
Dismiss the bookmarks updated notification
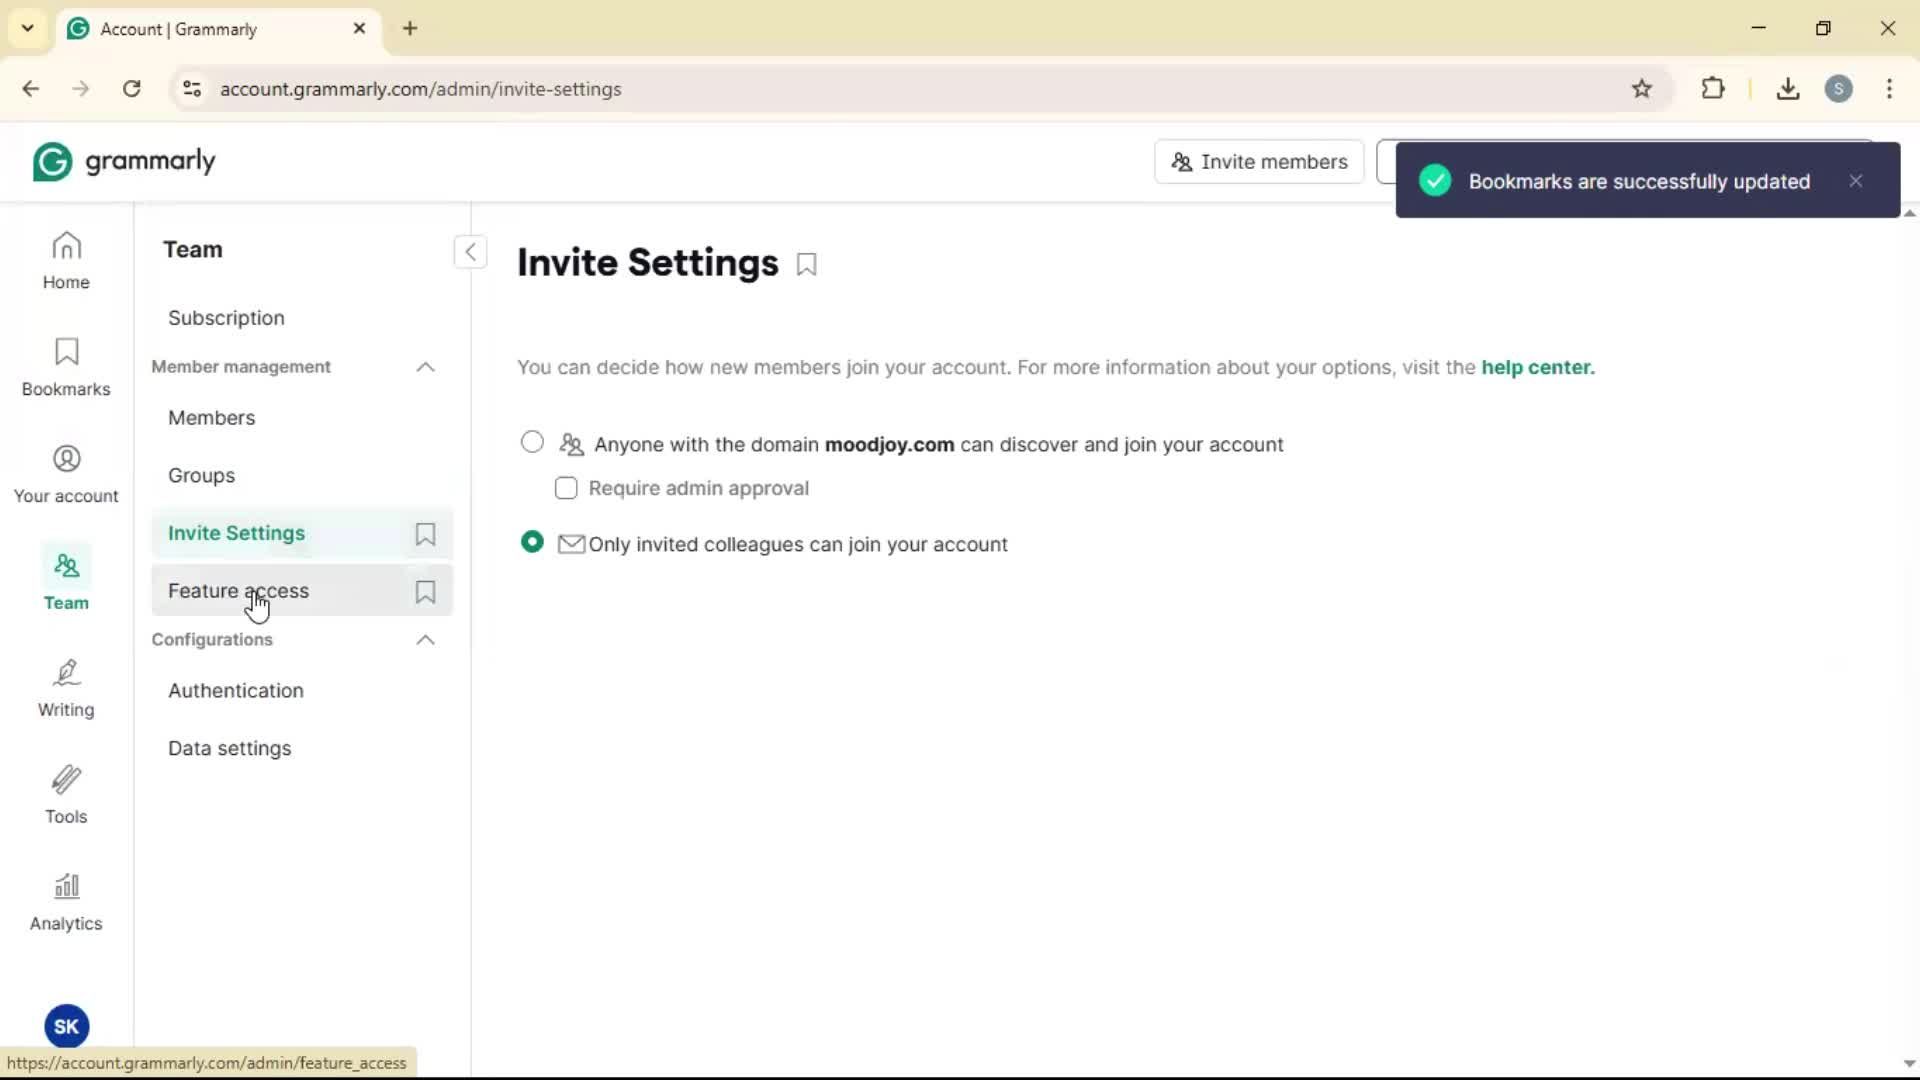1856,181
